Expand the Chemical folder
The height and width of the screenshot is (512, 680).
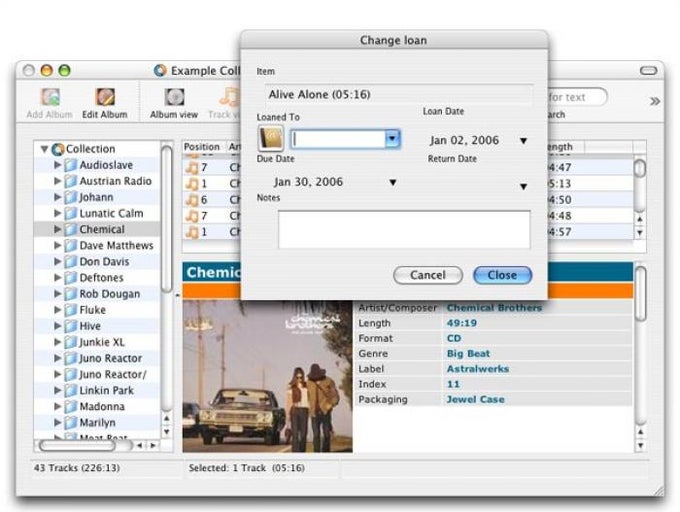point(57,229)
